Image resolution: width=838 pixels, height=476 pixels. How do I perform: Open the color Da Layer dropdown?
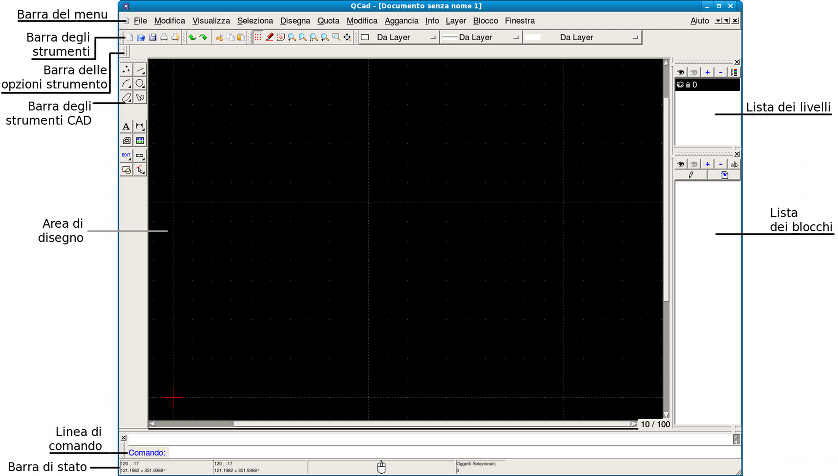click(398, 37)
